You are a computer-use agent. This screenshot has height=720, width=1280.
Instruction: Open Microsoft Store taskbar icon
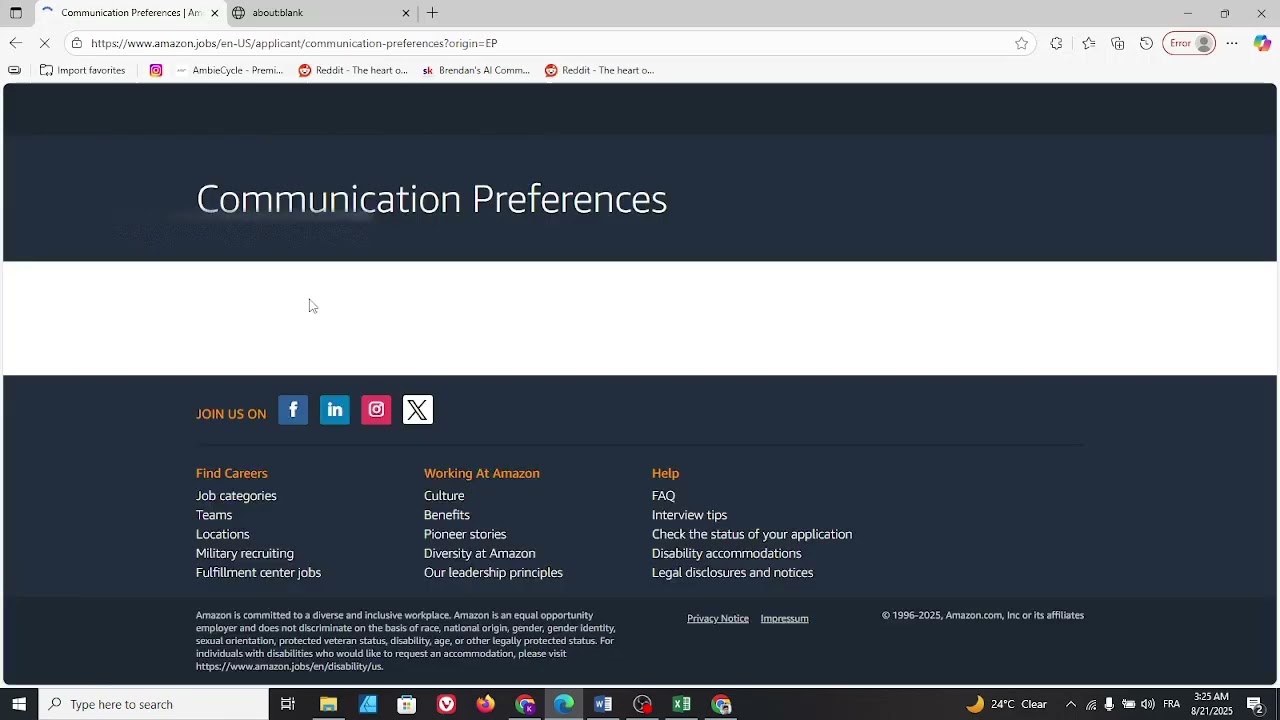point(406,704)
